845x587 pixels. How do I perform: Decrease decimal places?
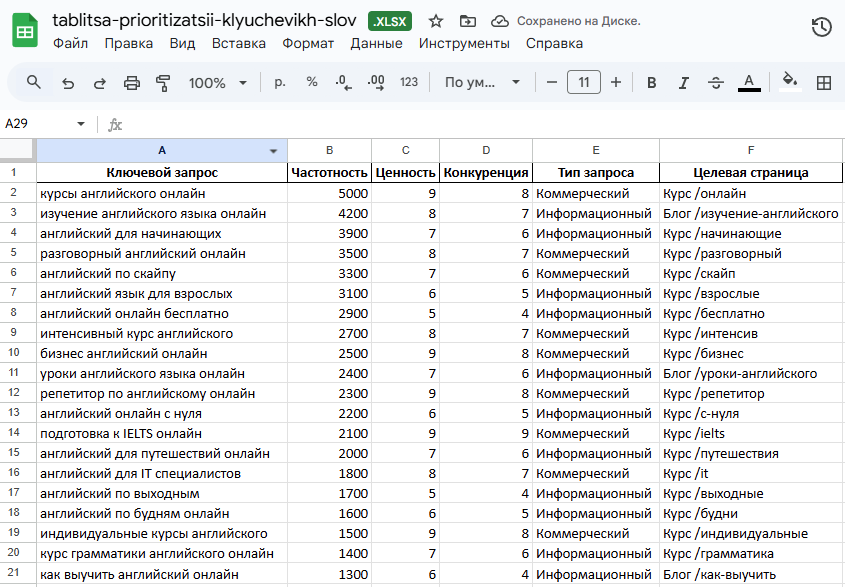(x=343, y=82)
